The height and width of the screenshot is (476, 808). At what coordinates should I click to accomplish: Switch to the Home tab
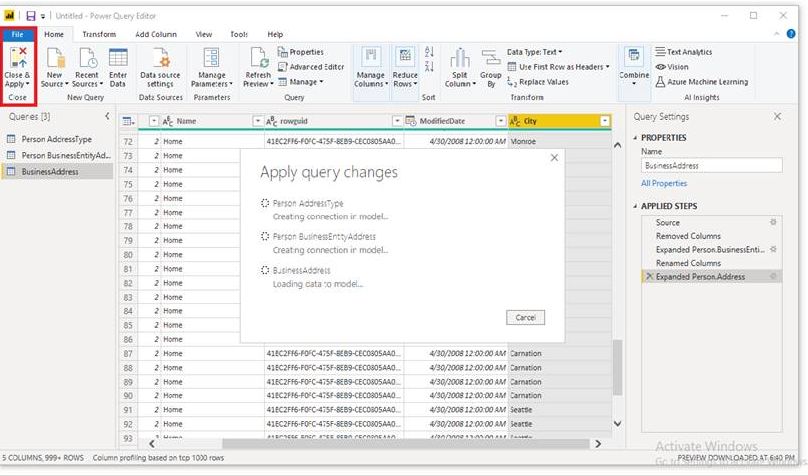pos(54,35)
